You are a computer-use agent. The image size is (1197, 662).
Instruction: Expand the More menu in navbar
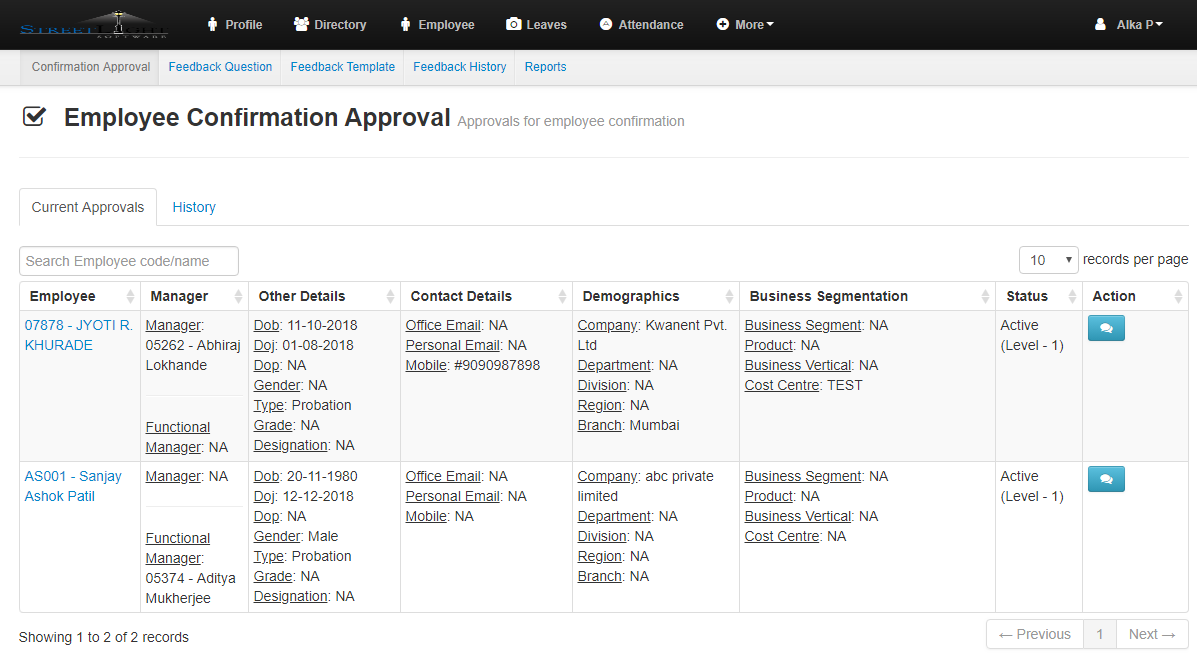745,25
